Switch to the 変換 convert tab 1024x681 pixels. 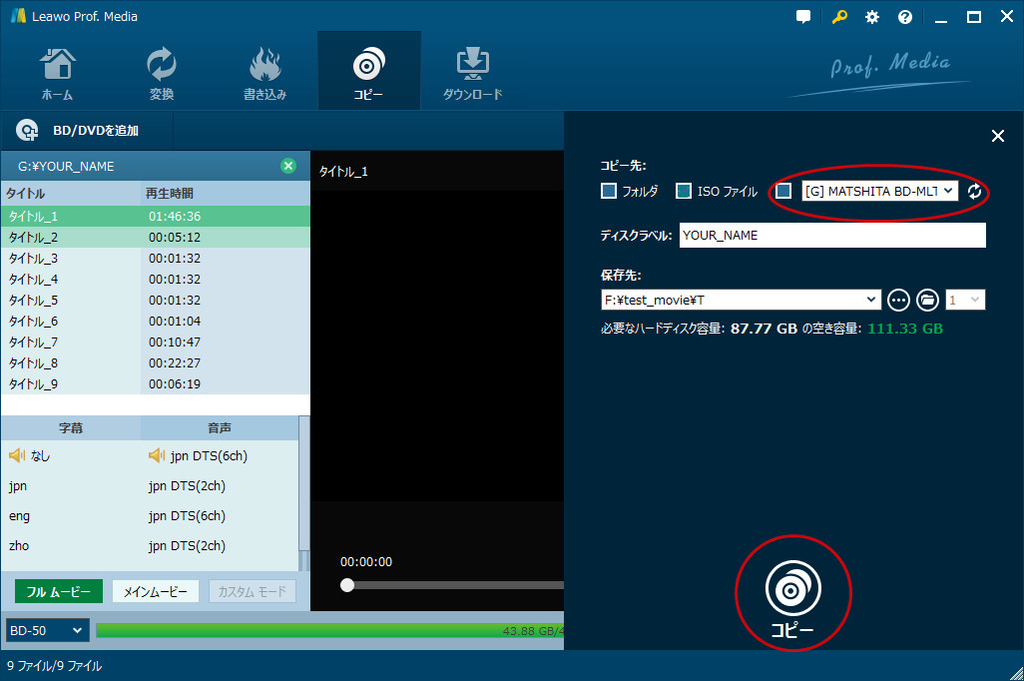pos(161,73)
